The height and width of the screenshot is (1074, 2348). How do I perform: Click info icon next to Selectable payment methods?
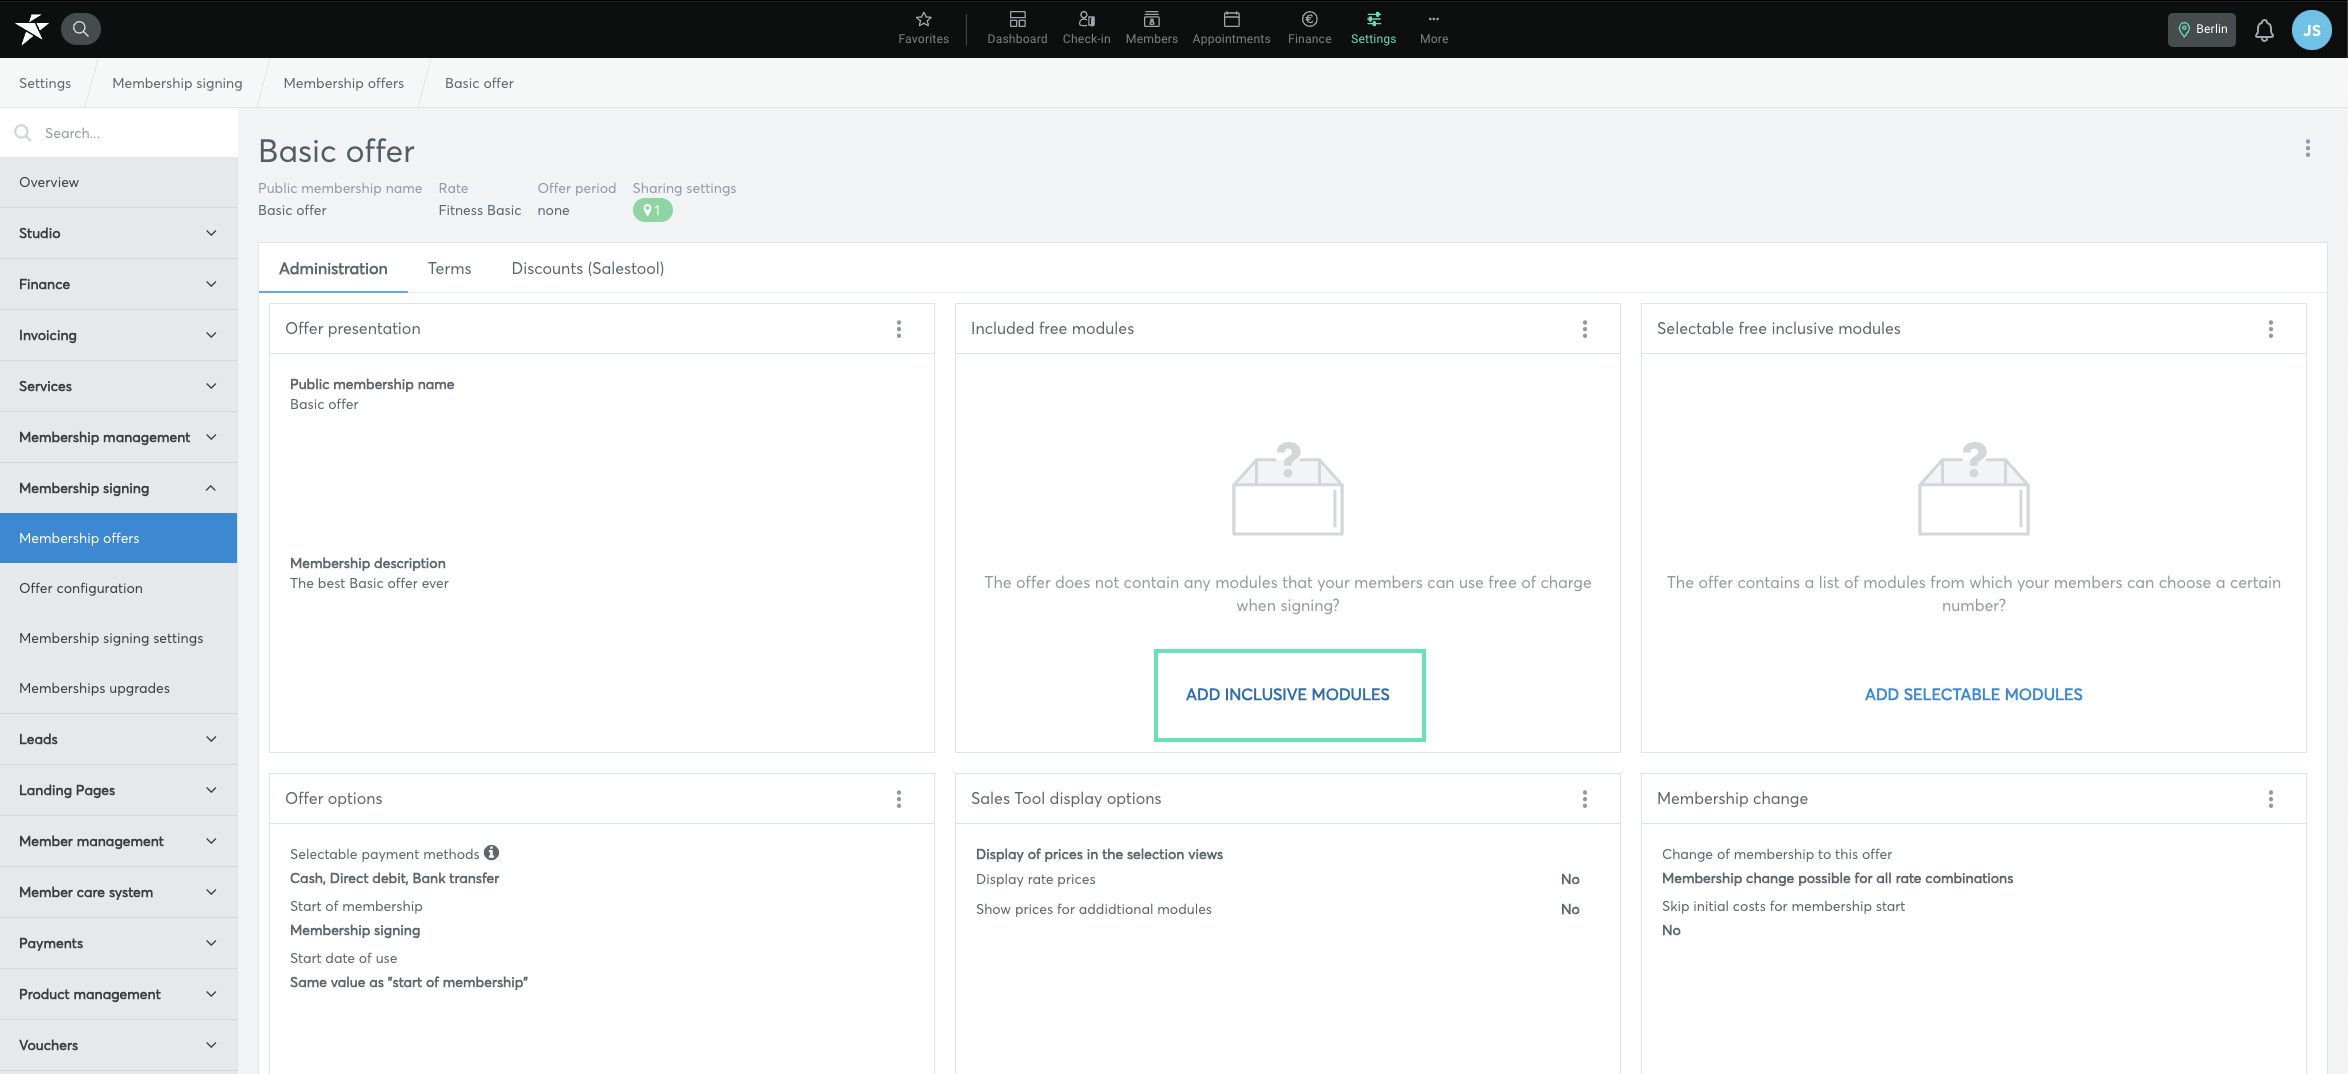[x=491, y=853]
